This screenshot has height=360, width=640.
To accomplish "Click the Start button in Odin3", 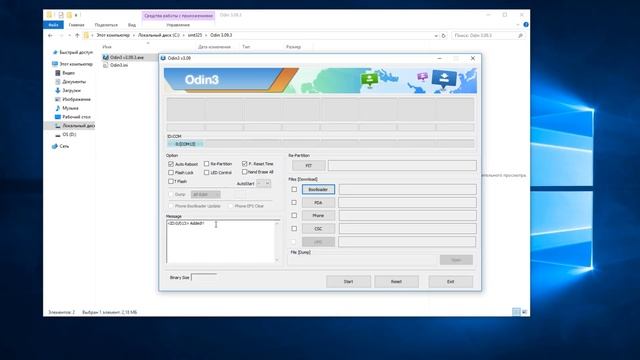I will pyautogui.click(x=348, y=282).
